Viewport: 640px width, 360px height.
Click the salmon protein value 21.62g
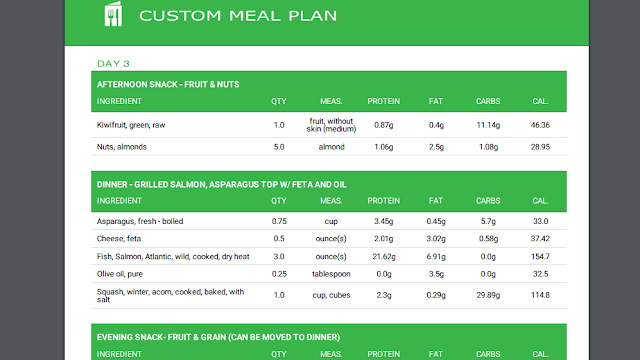click(383, 257)
